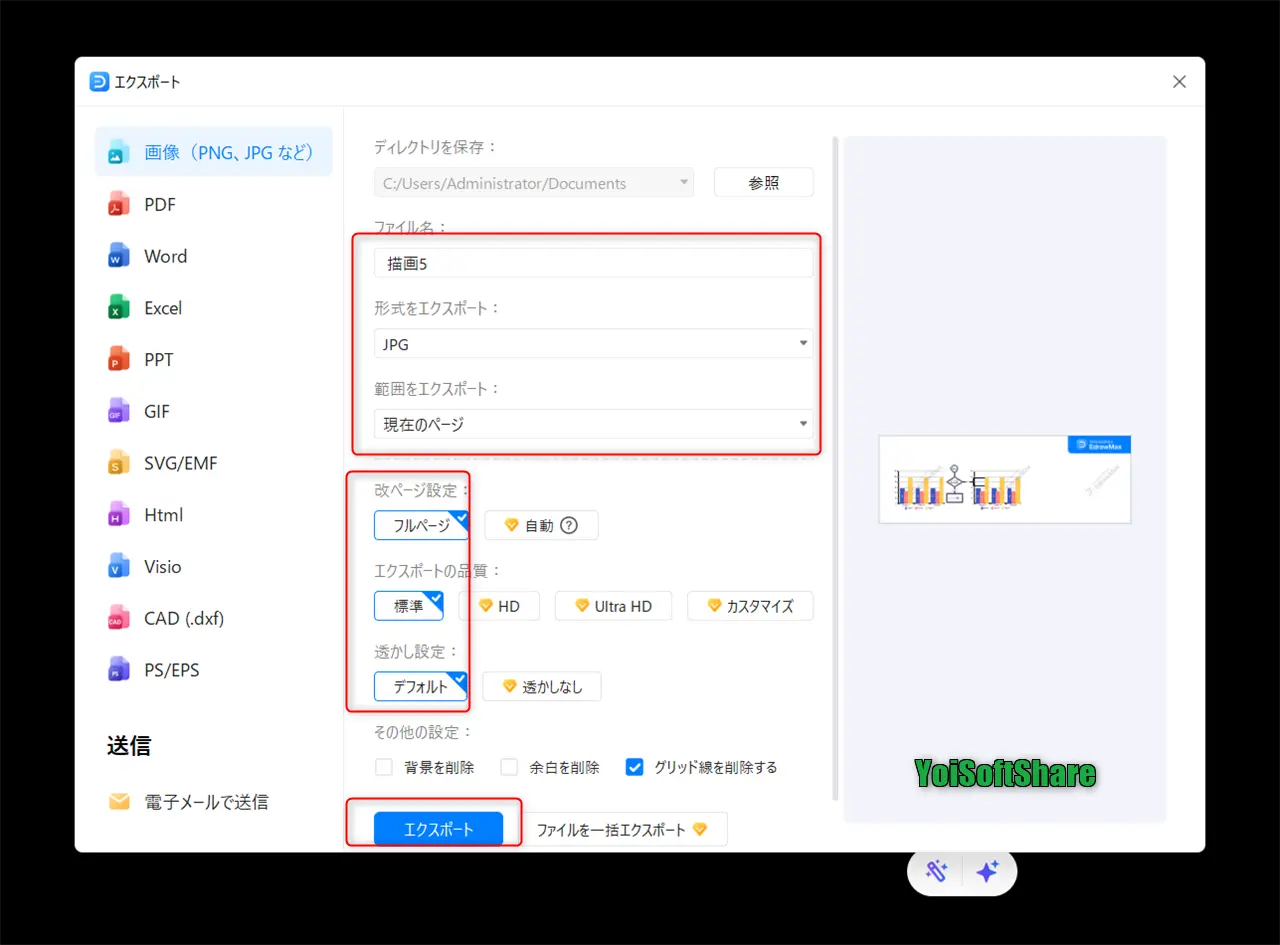Open the 範囲をエクスポート 現在のページ dropdown

pyautogui.click(x=594, y=424)
